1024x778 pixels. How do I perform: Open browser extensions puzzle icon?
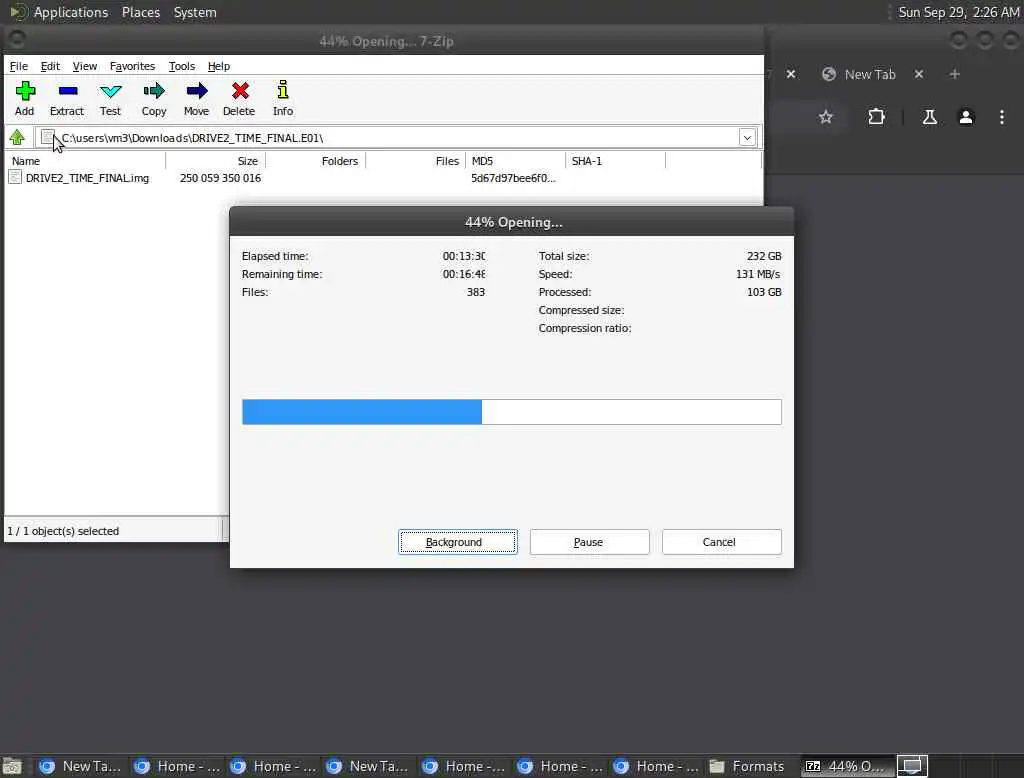click(x=876, y=117)
